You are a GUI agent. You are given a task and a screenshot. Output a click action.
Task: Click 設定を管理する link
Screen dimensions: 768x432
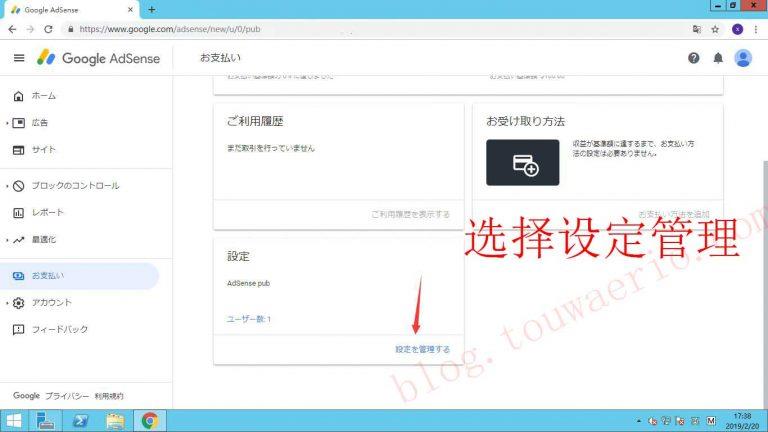pyautogui.click(x=422, y=349)
